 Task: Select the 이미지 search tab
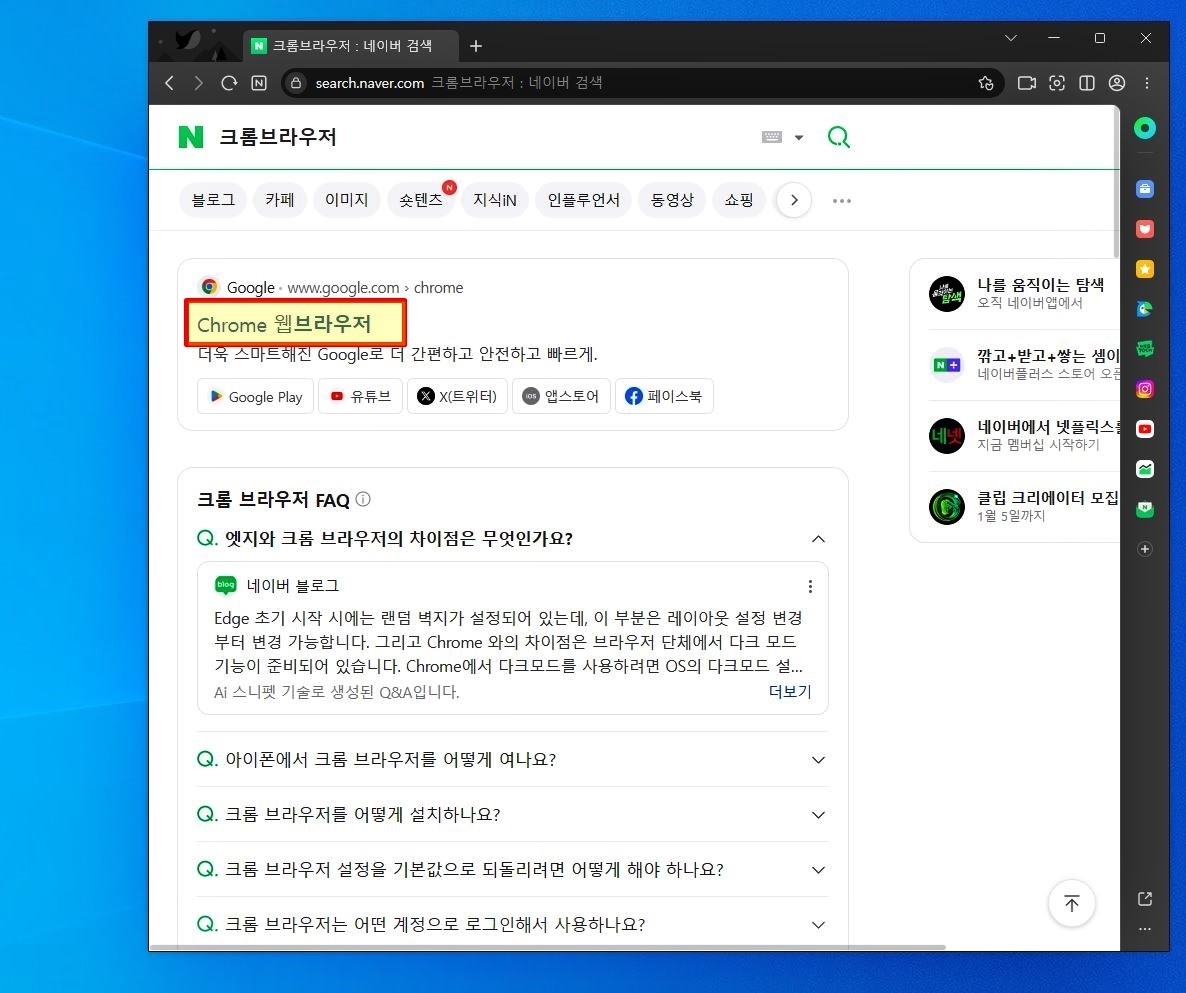coord(346,200)
